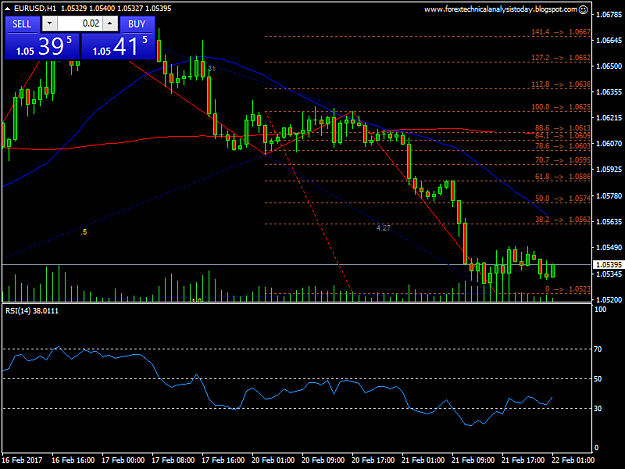This screenshot has height=469, width=625.
Task: Click the website URL watermark text
Action: (501, 10)
